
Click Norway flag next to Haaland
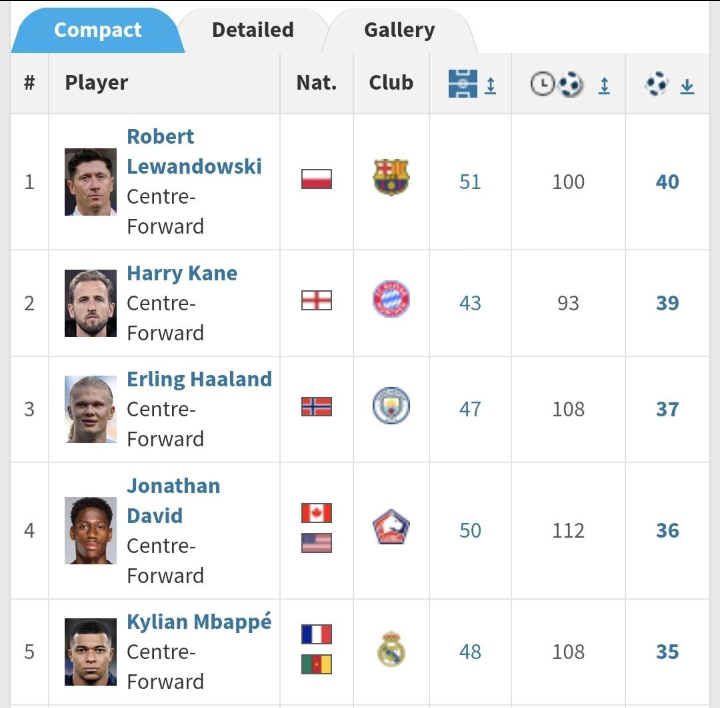316,407
